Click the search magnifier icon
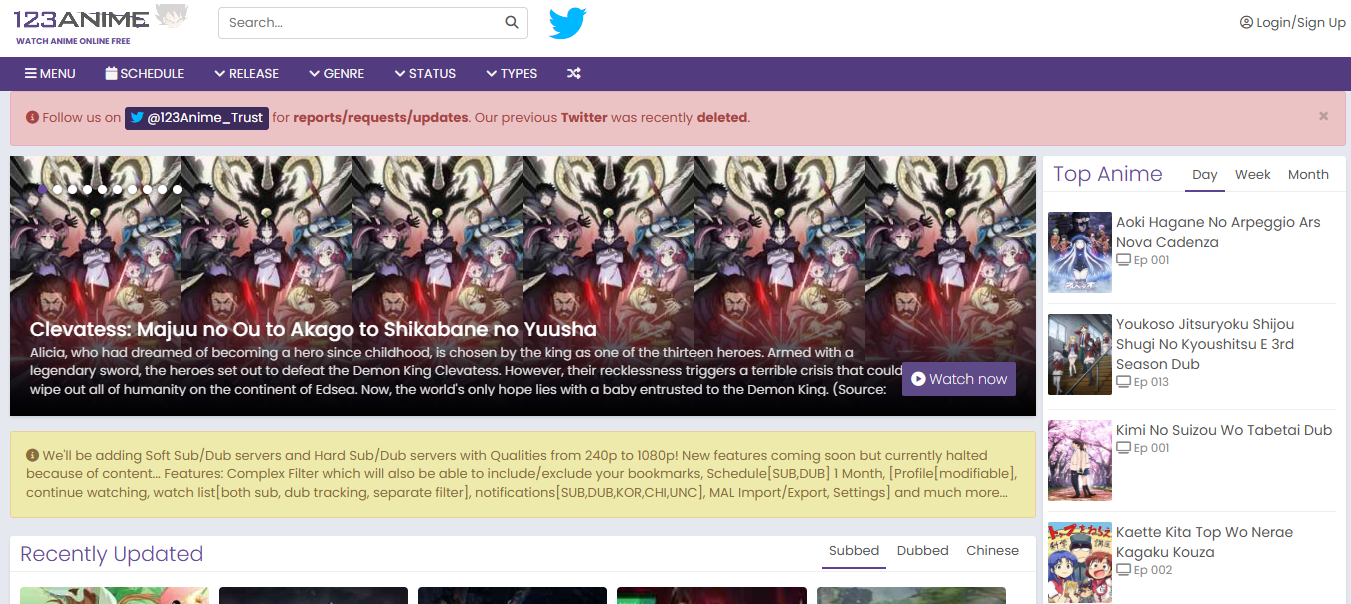The height and width of the screenshot is (604, 1351). coord(512,22)
